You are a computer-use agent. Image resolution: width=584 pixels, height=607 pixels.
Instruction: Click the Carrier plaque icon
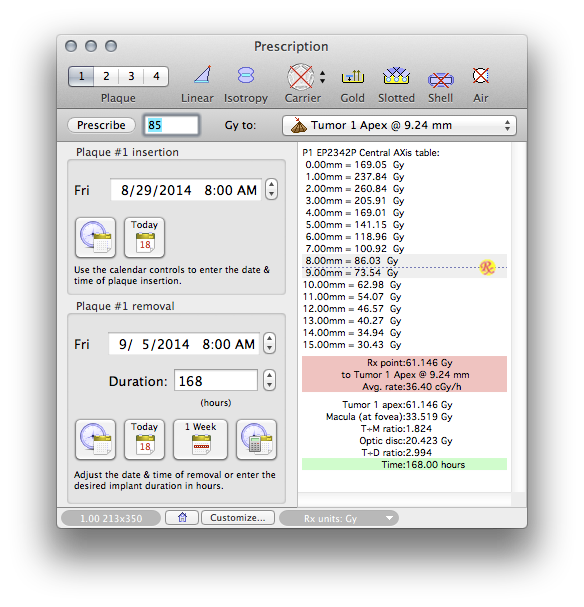click(x=301, y=76)
